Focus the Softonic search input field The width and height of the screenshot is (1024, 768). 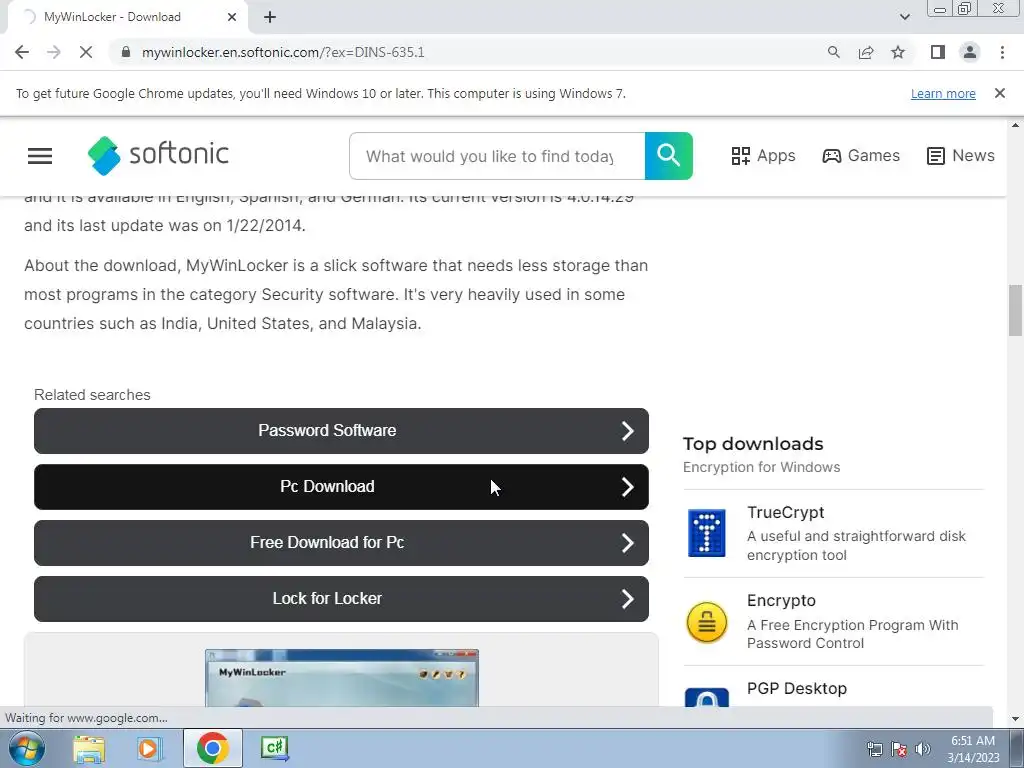coord(497,156)
